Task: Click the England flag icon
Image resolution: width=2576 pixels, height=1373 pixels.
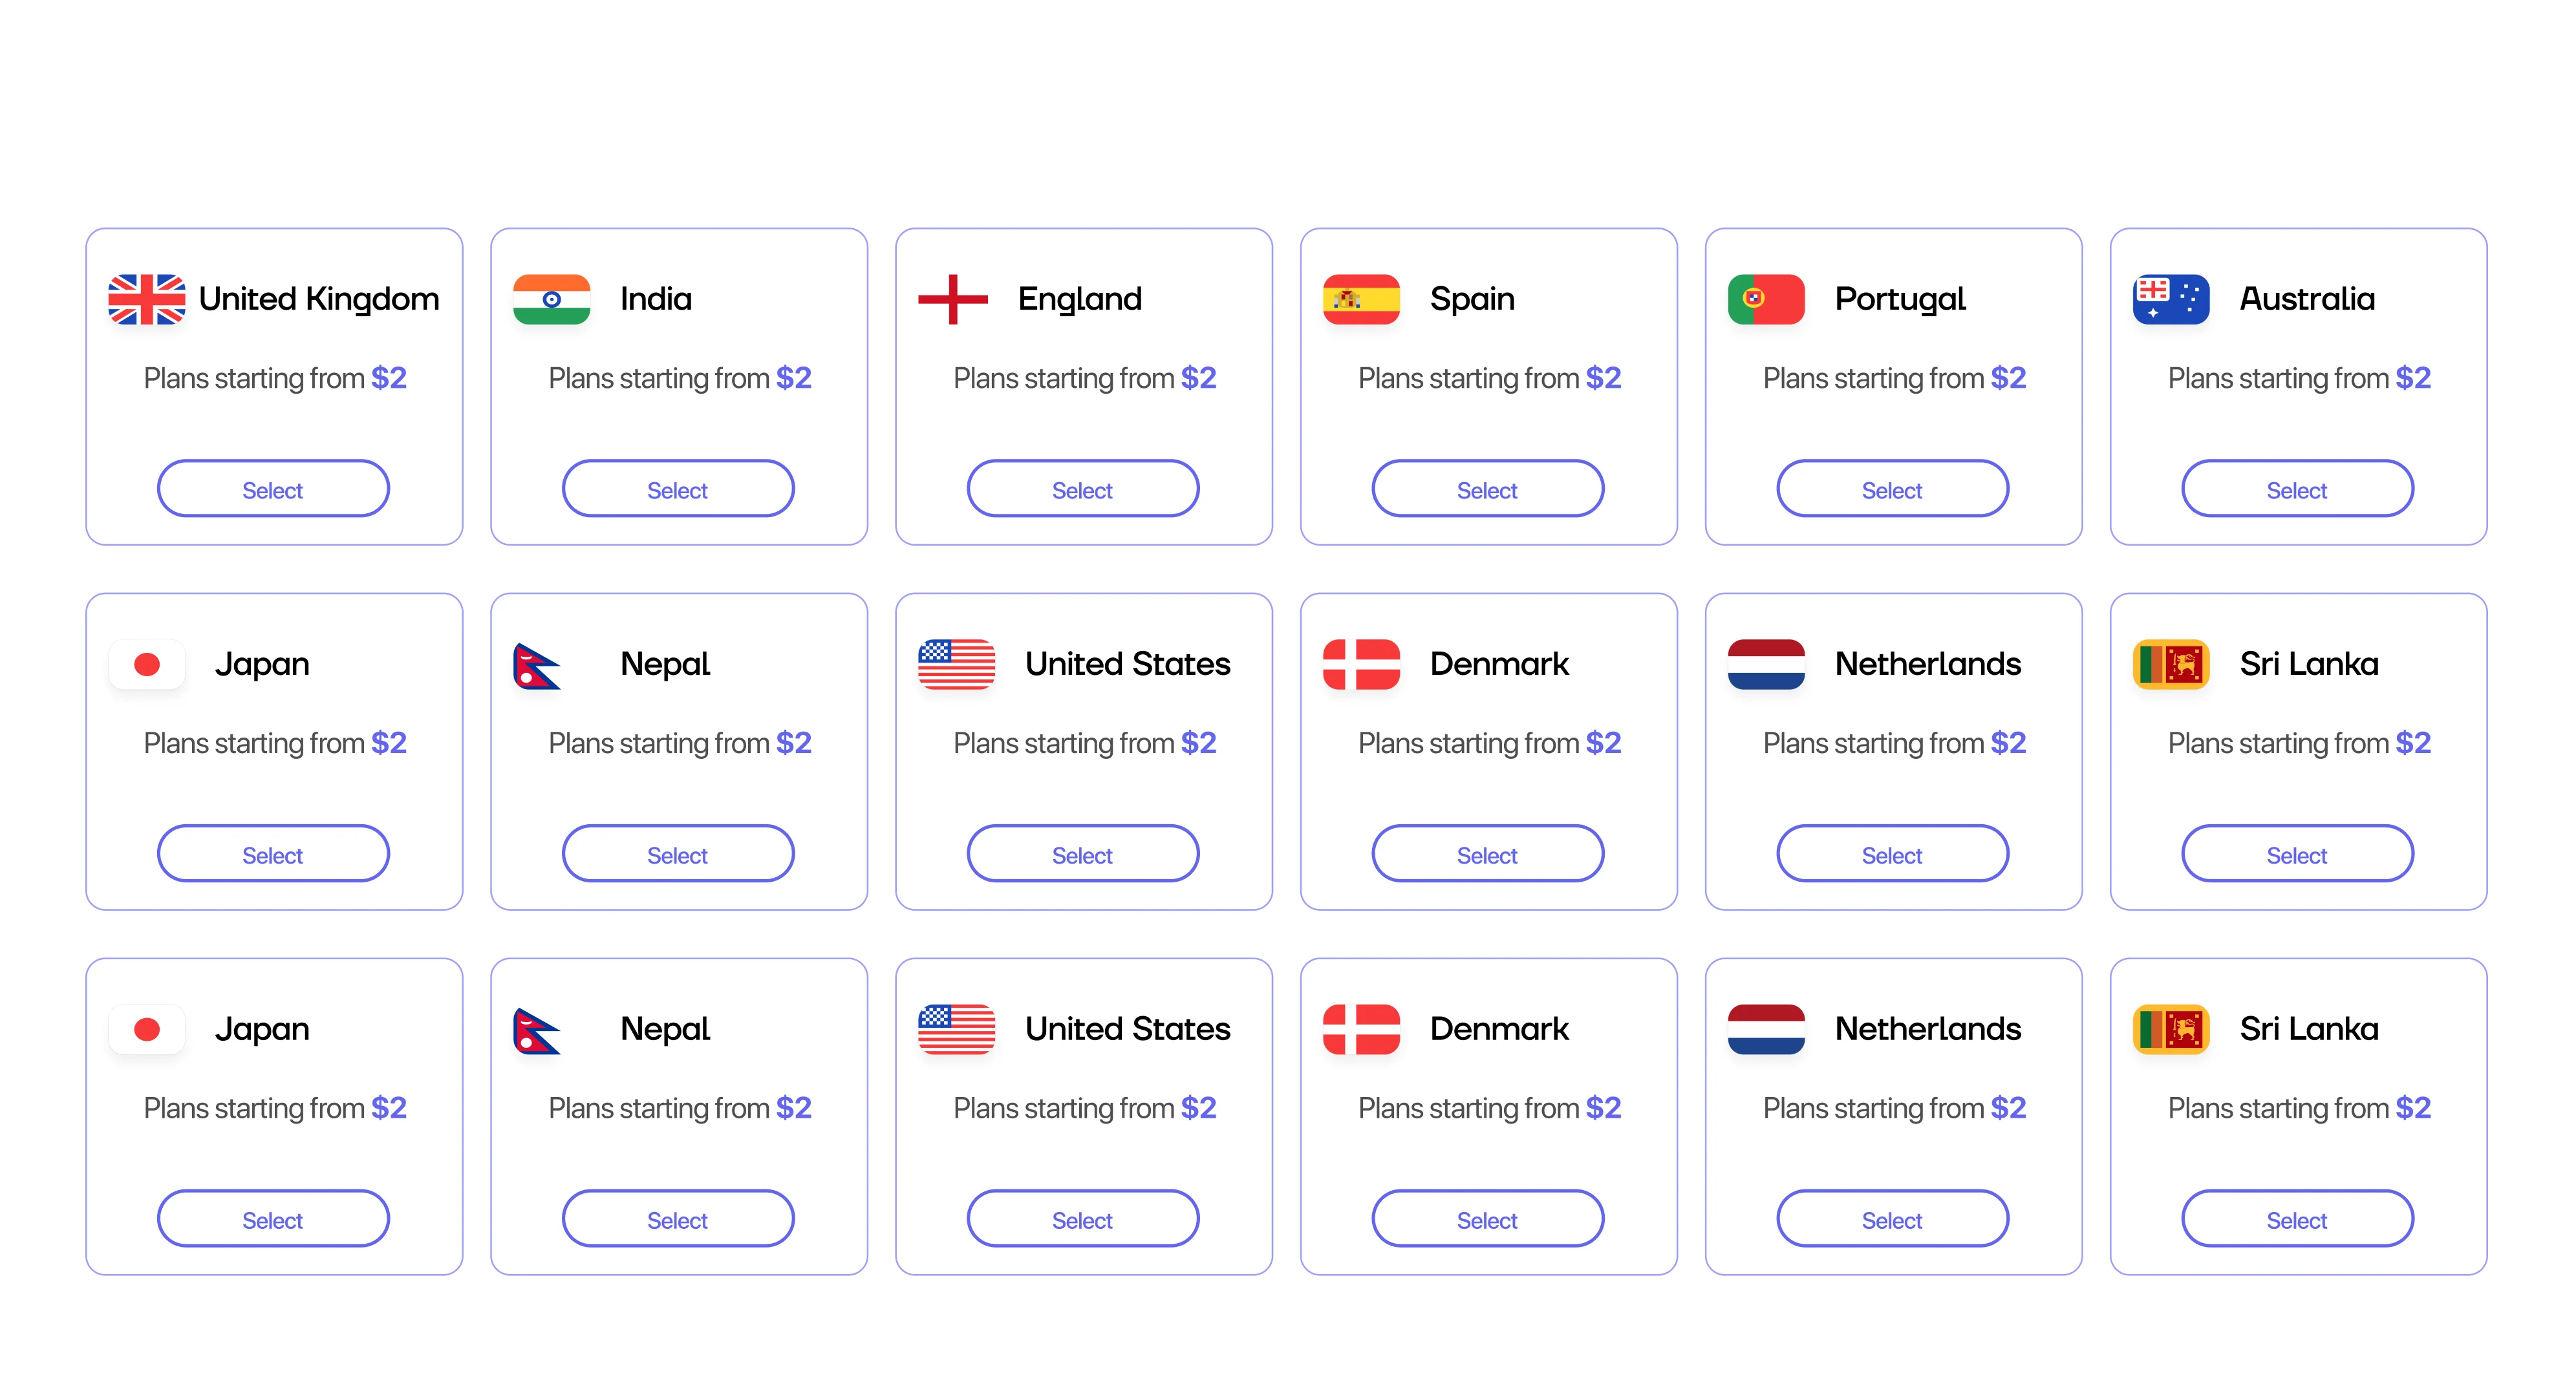Action: tap(953, 299)
